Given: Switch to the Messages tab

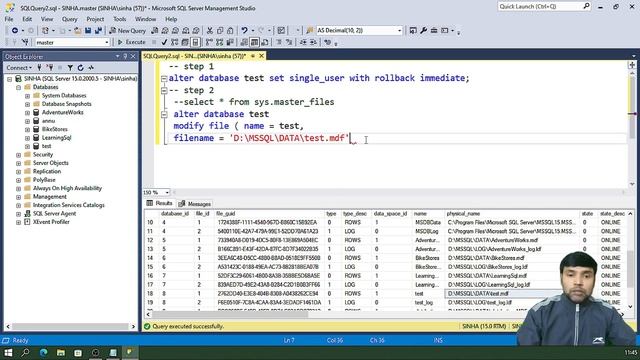Looking at the screenshot, I should click(195, 204).
